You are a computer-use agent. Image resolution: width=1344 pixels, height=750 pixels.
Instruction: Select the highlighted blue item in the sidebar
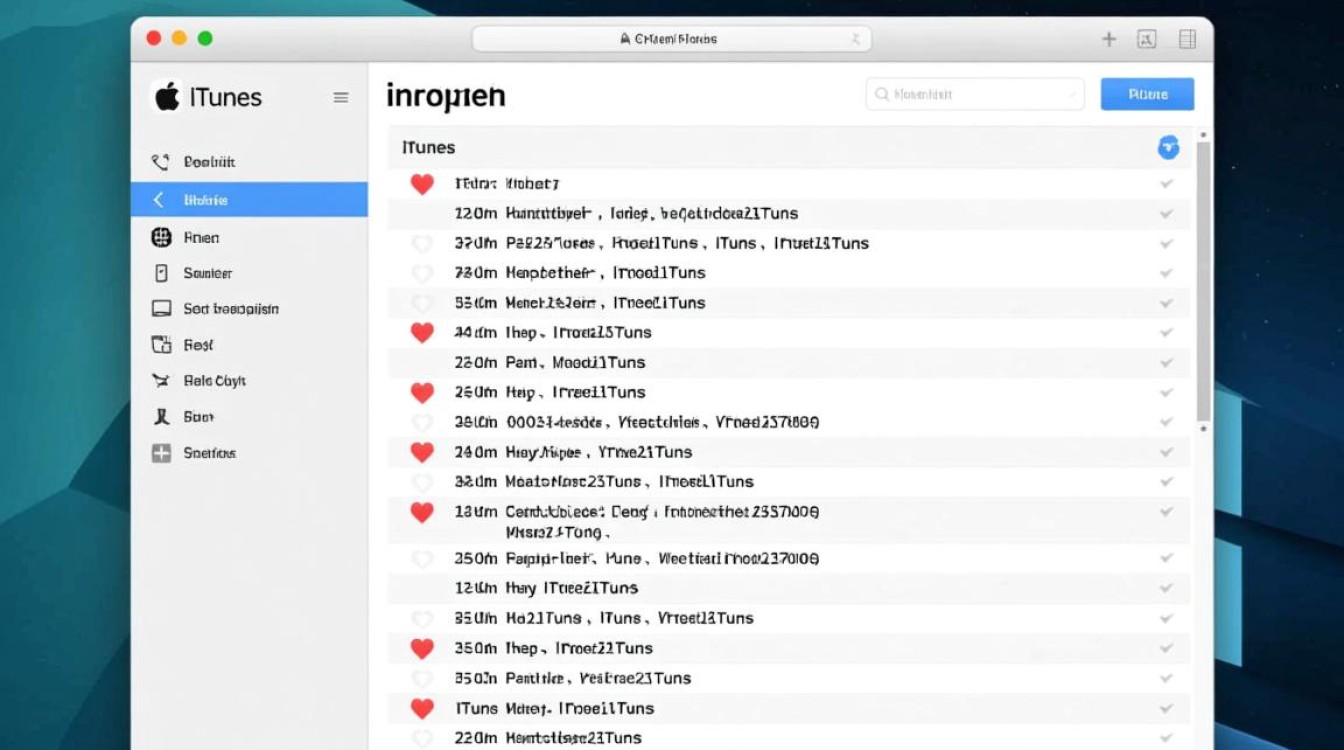pos(249,200)
